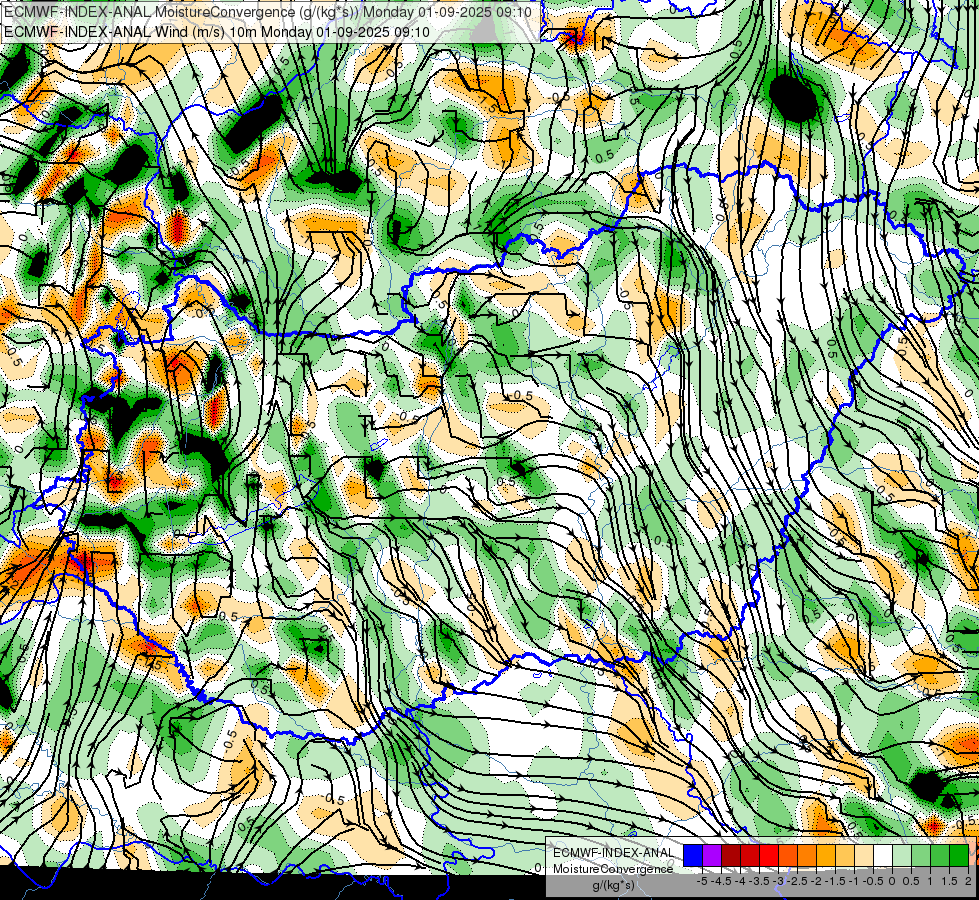Image resolution: width=979 pixels, height=900 pixels.
Task: Click the legend tick value '-2.5'
Action: point(797,881)
